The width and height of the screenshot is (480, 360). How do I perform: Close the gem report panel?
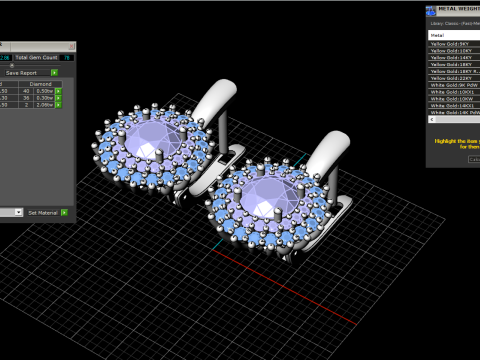pos(71,46)
